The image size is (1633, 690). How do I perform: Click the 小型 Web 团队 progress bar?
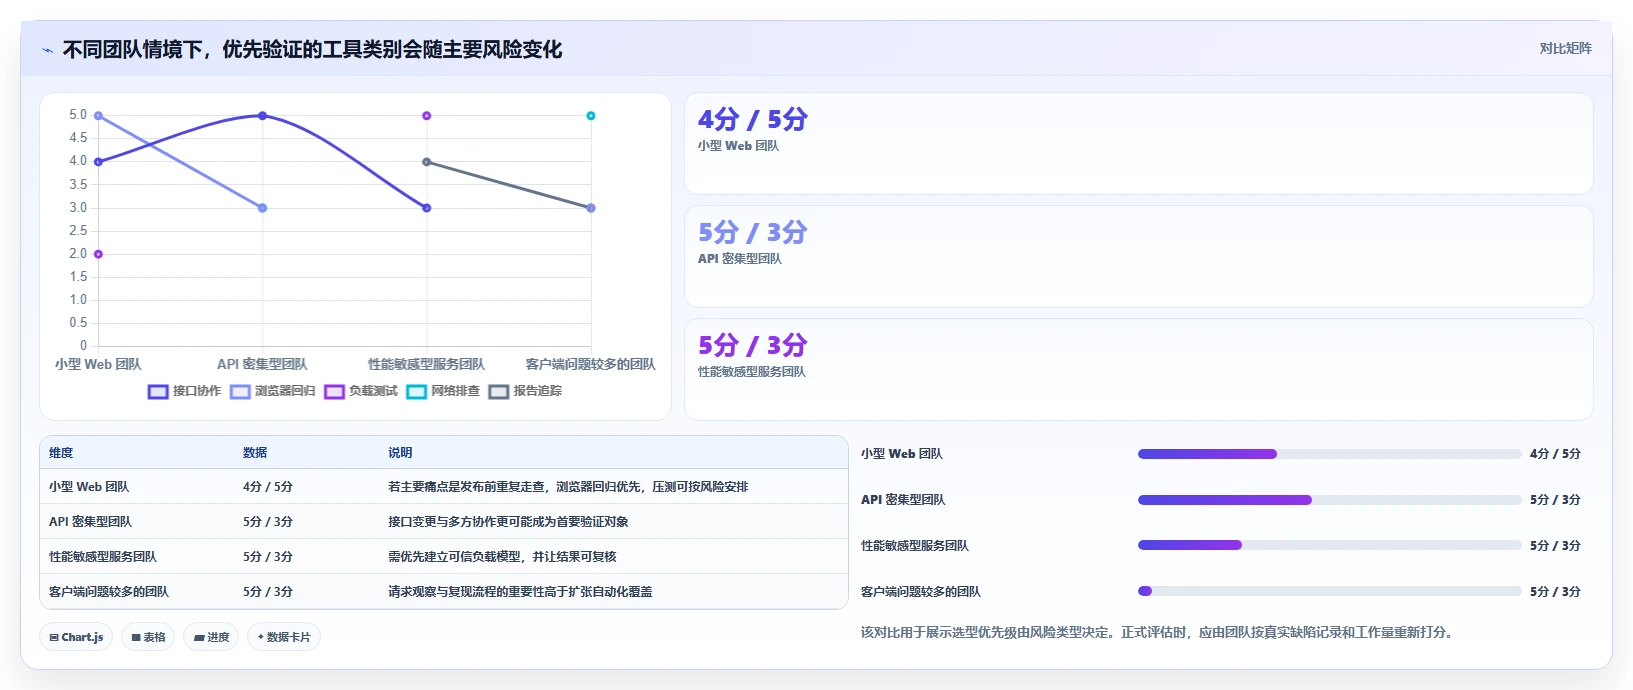(x=1329, y=454)
